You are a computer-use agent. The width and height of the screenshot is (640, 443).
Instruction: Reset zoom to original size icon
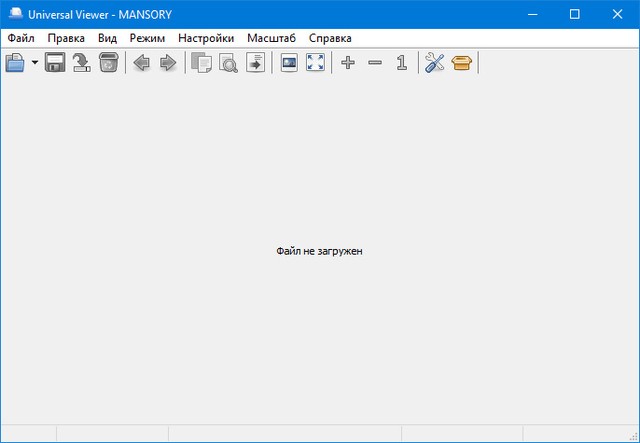point(401,63)
